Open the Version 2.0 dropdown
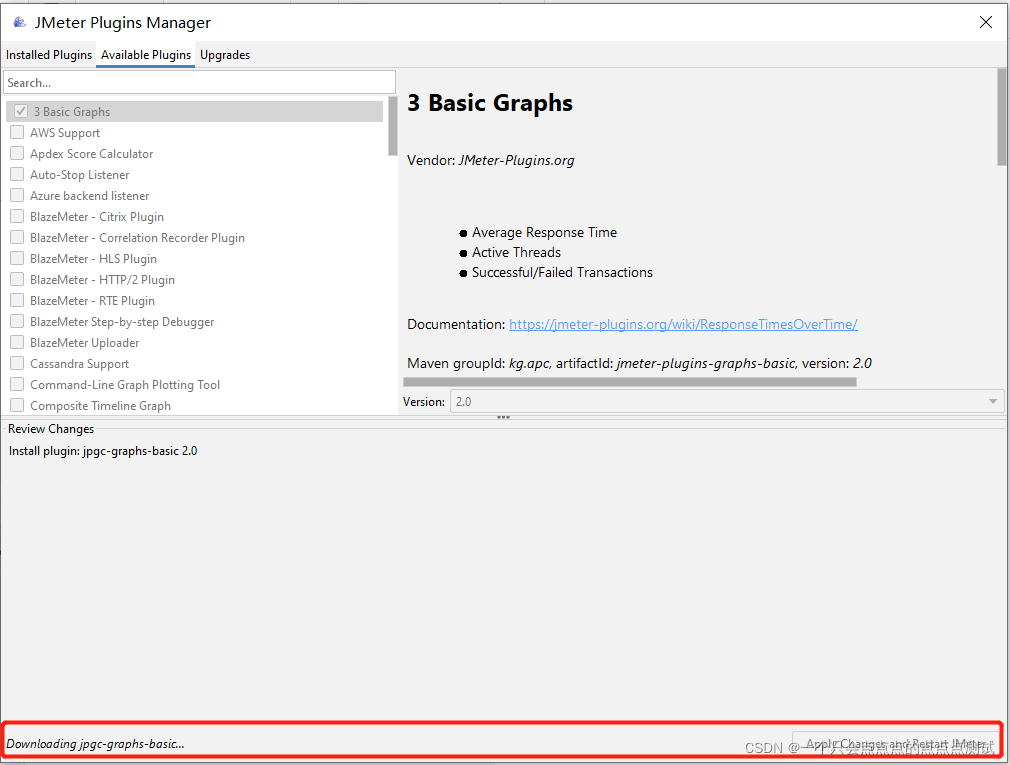The height and width of the screenshot is (765, 1010). [727, 402]
